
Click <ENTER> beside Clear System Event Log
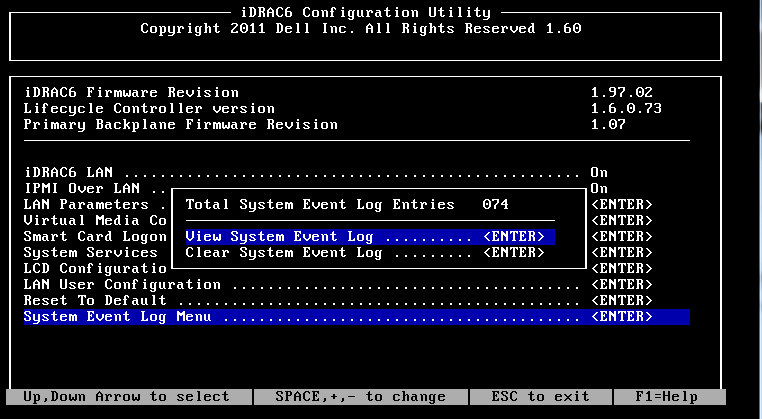[x=514, y=253]
